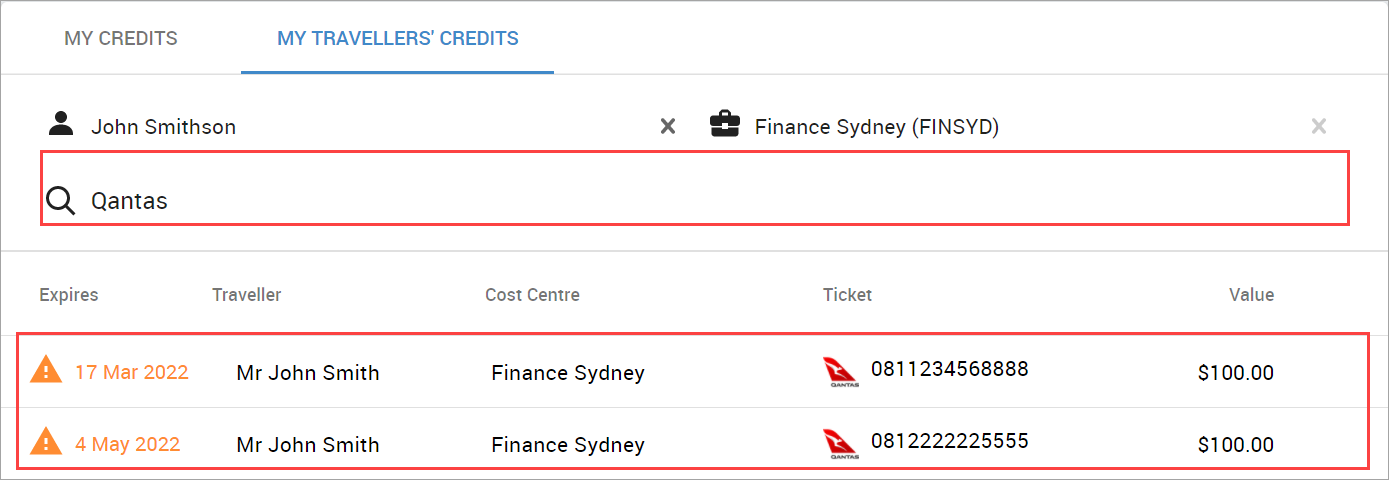Clear the John Smithson traveller filter
Screen dimensions: 1389x480
(x=668, y=126)
